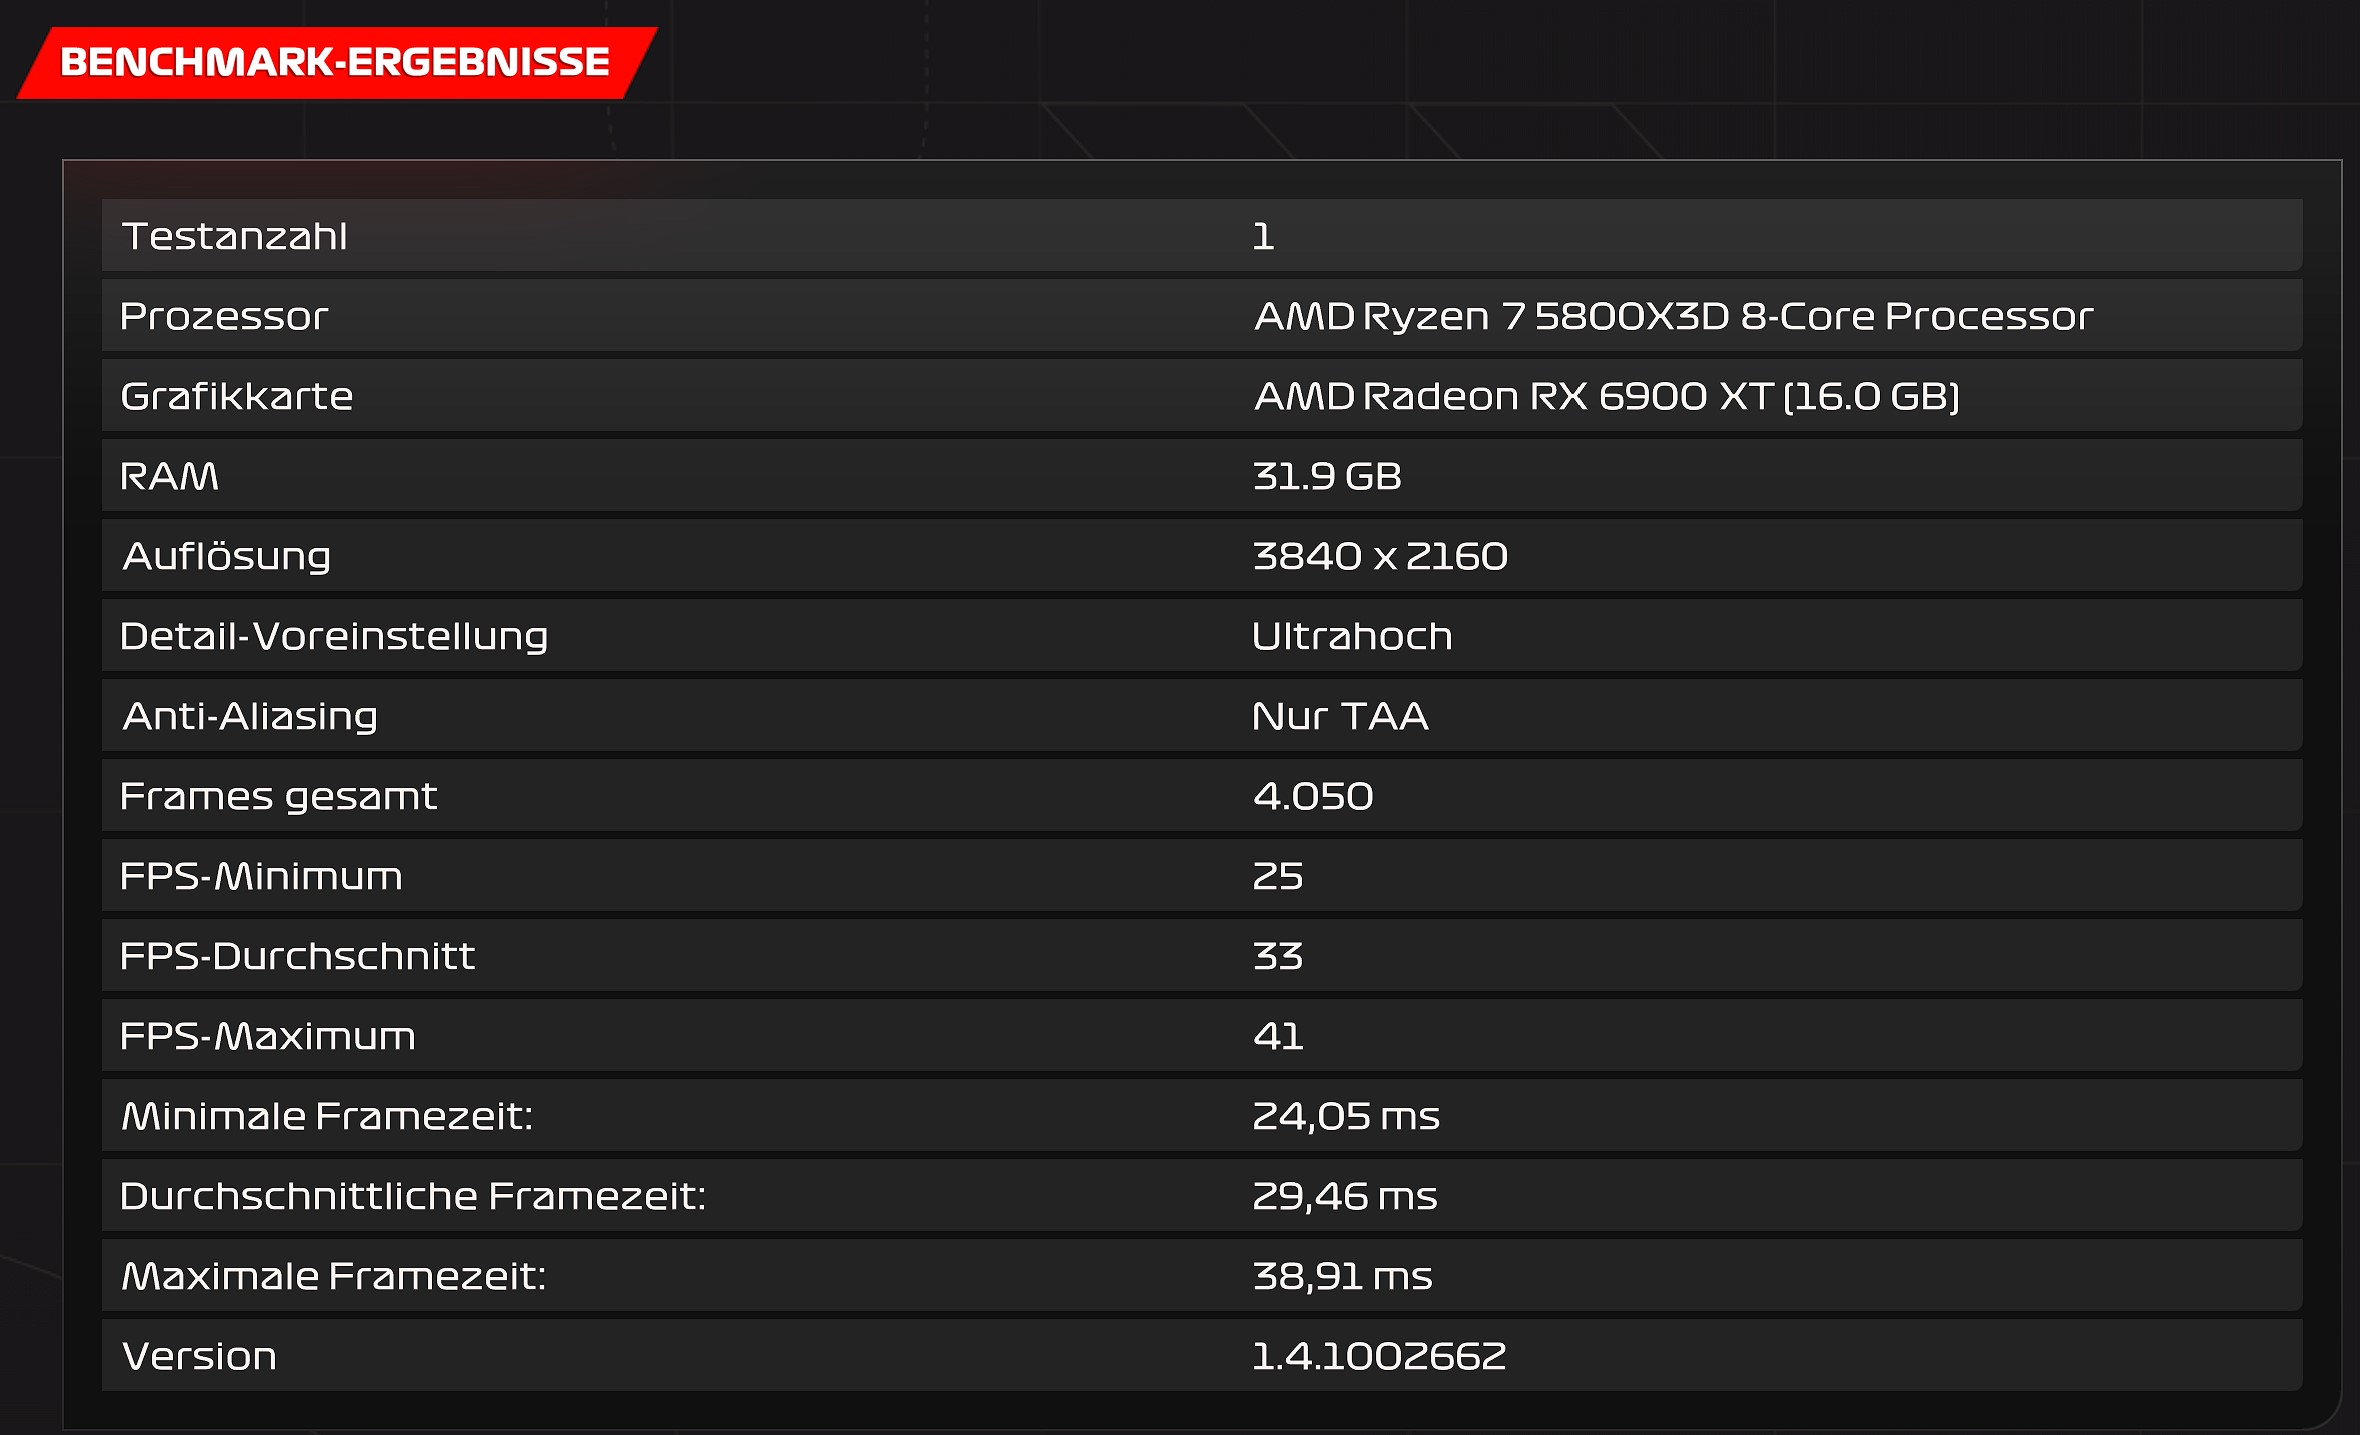Click the Benchmark-Ergebnisse red header banner

(335, 62)
